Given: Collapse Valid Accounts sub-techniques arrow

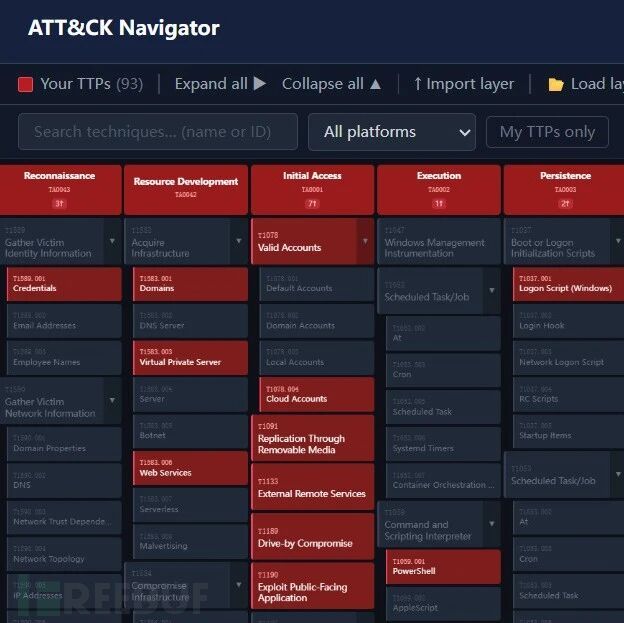Looking at the screenshot, I should (x=365, y=241).
